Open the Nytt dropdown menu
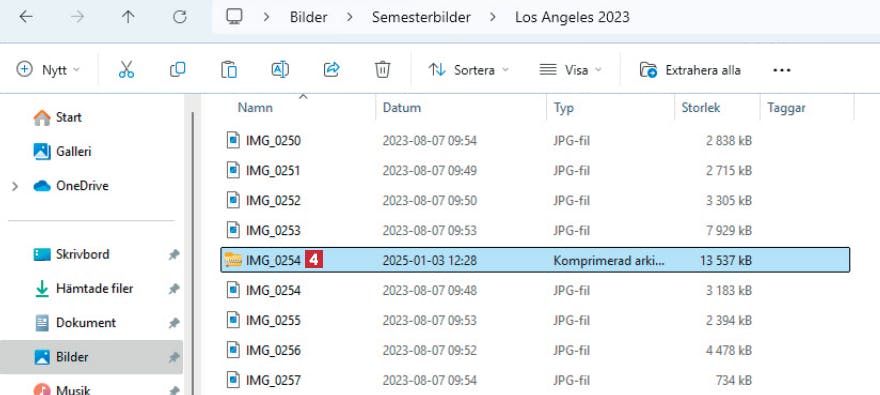The image size is (880, 395). [48, 70]
